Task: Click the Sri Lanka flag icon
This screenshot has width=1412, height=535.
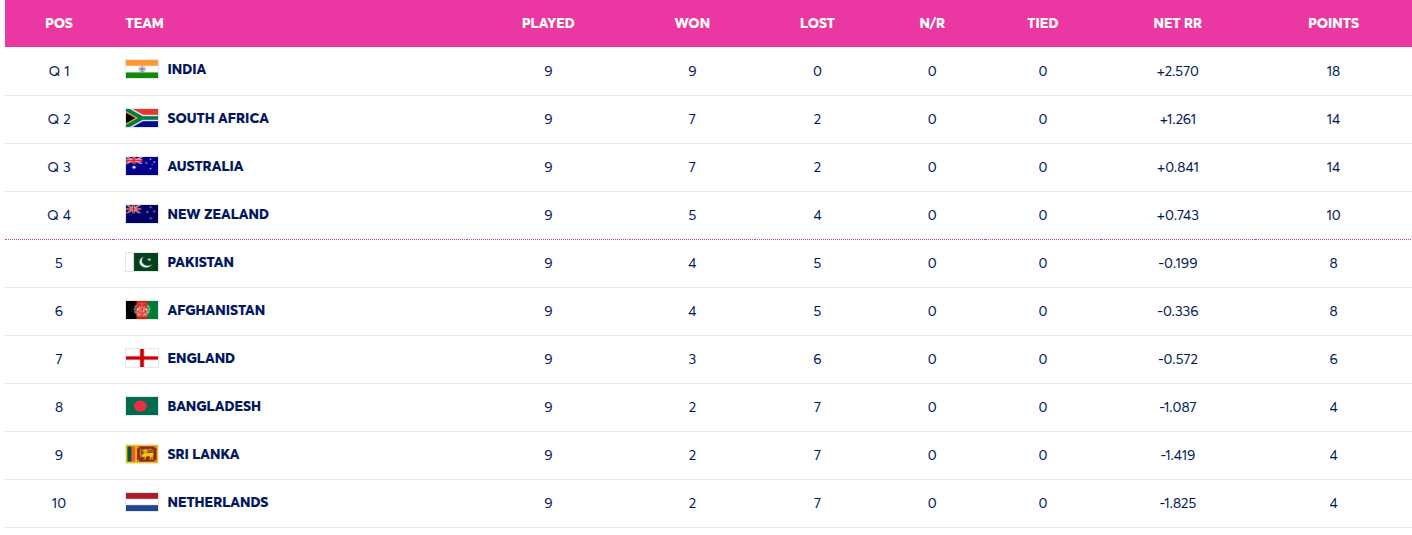Action: (141, 454)
